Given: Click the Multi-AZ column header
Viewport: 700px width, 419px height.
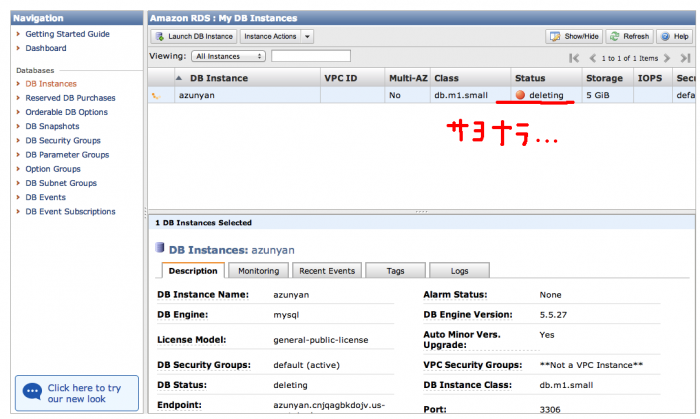Looking at the screenshot, I should click(408, 78).
